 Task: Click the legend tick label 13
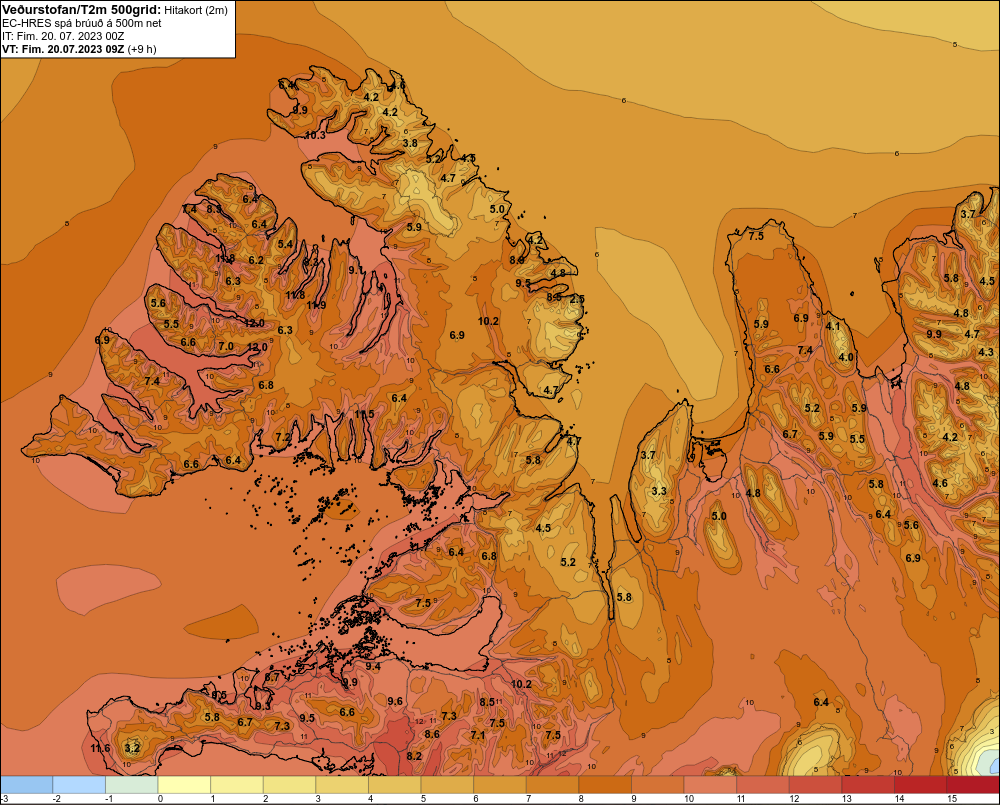pos(846,799)
